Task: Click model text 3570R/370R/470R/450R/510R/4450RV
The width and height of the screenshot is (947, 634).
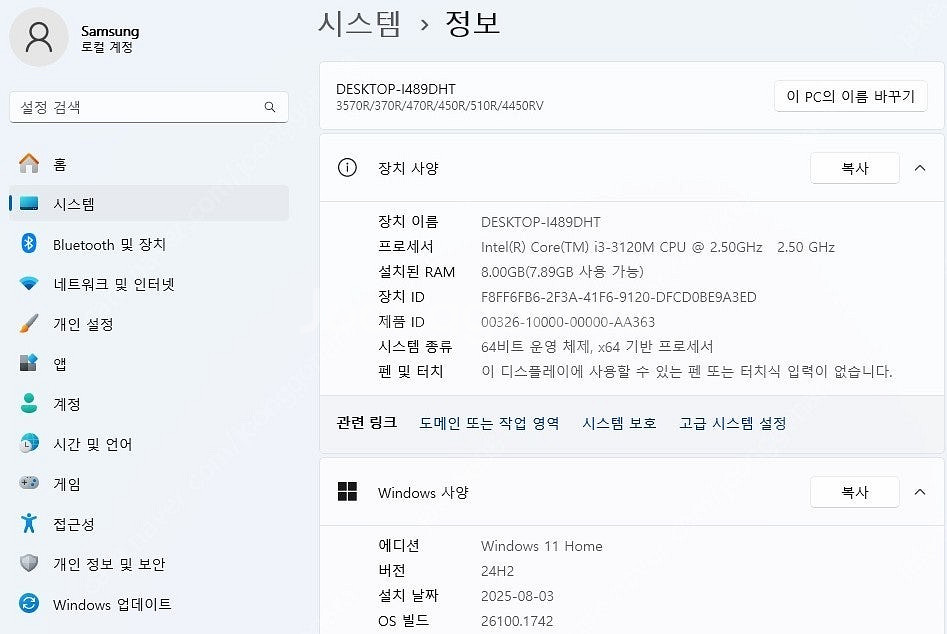Action: (x=440, y=106)
